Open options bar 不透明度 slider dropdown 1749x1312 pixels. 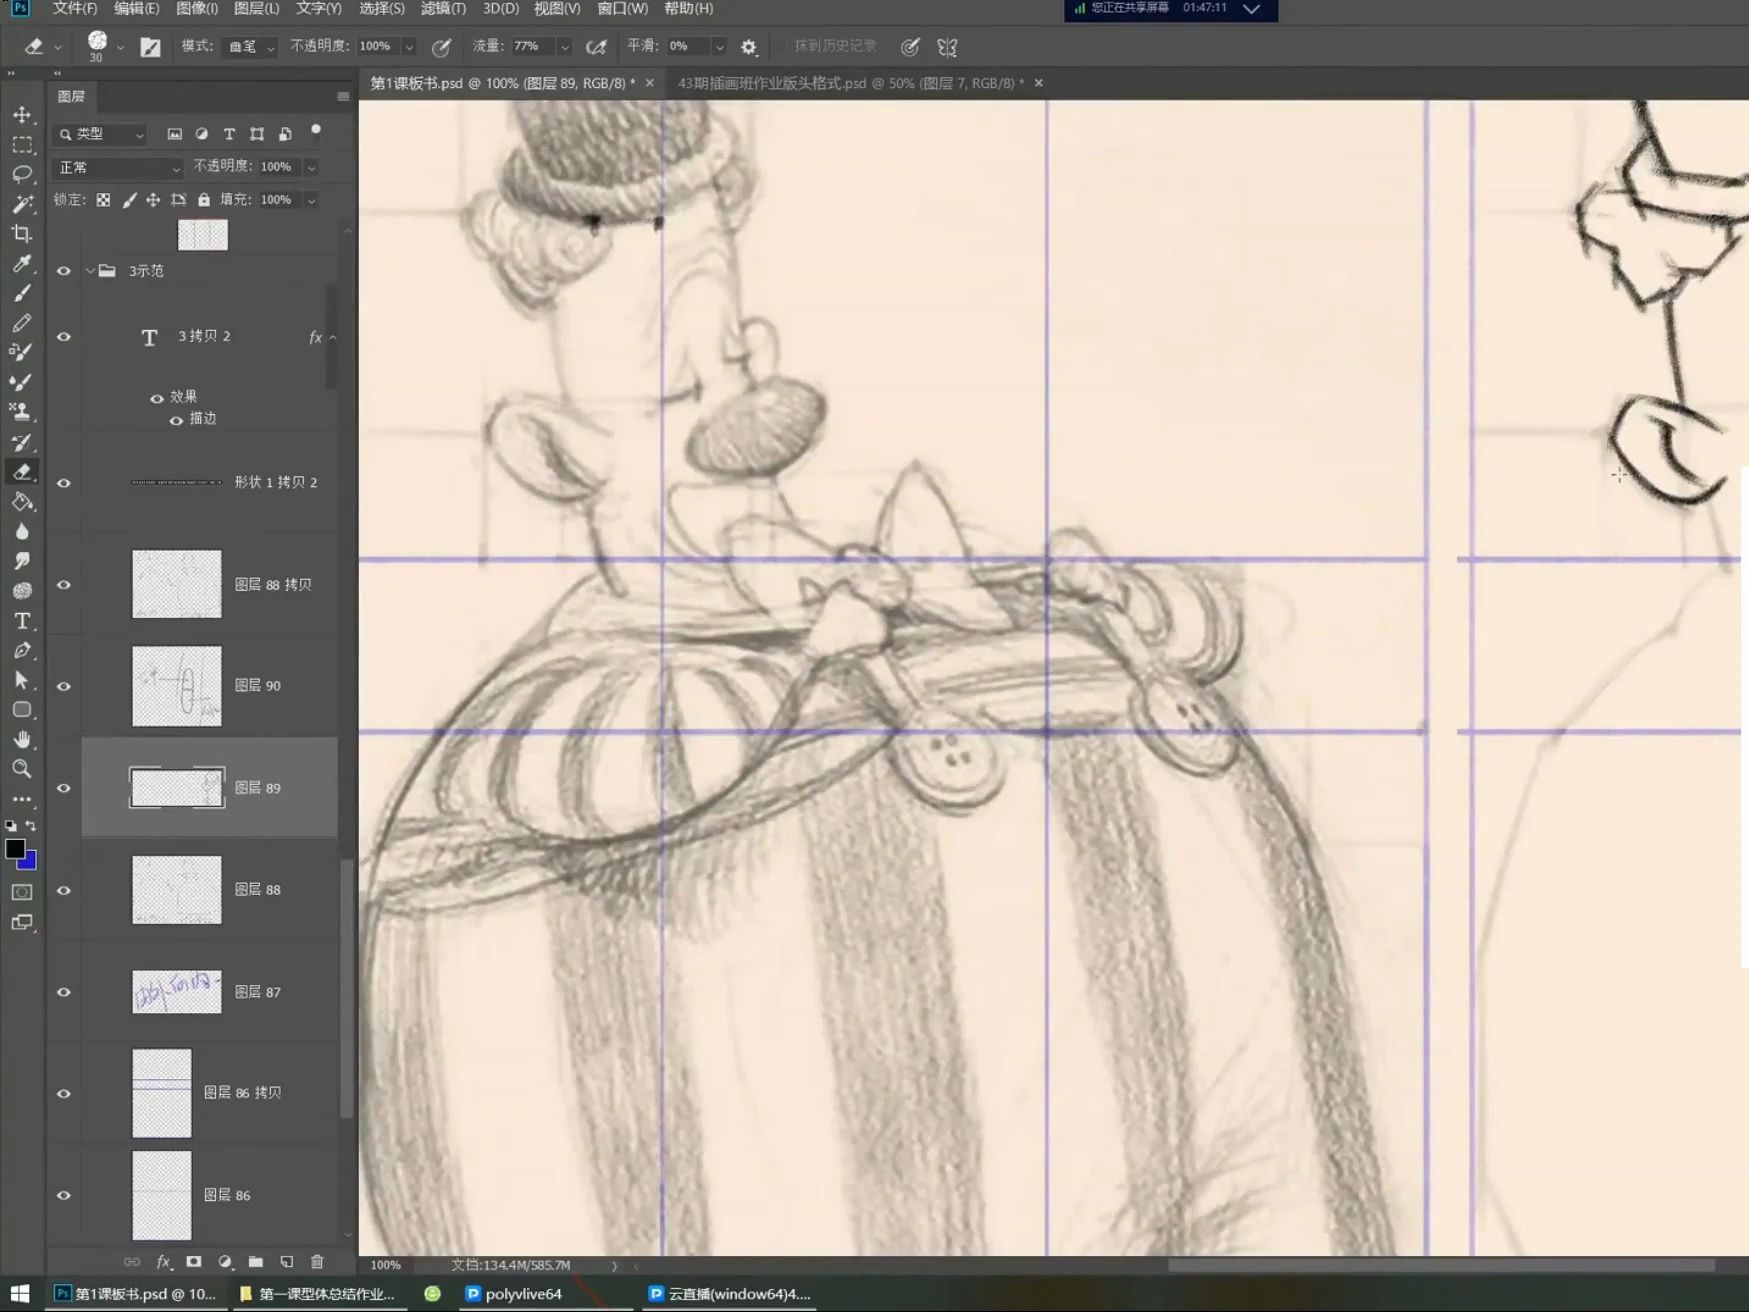point(409,47)
